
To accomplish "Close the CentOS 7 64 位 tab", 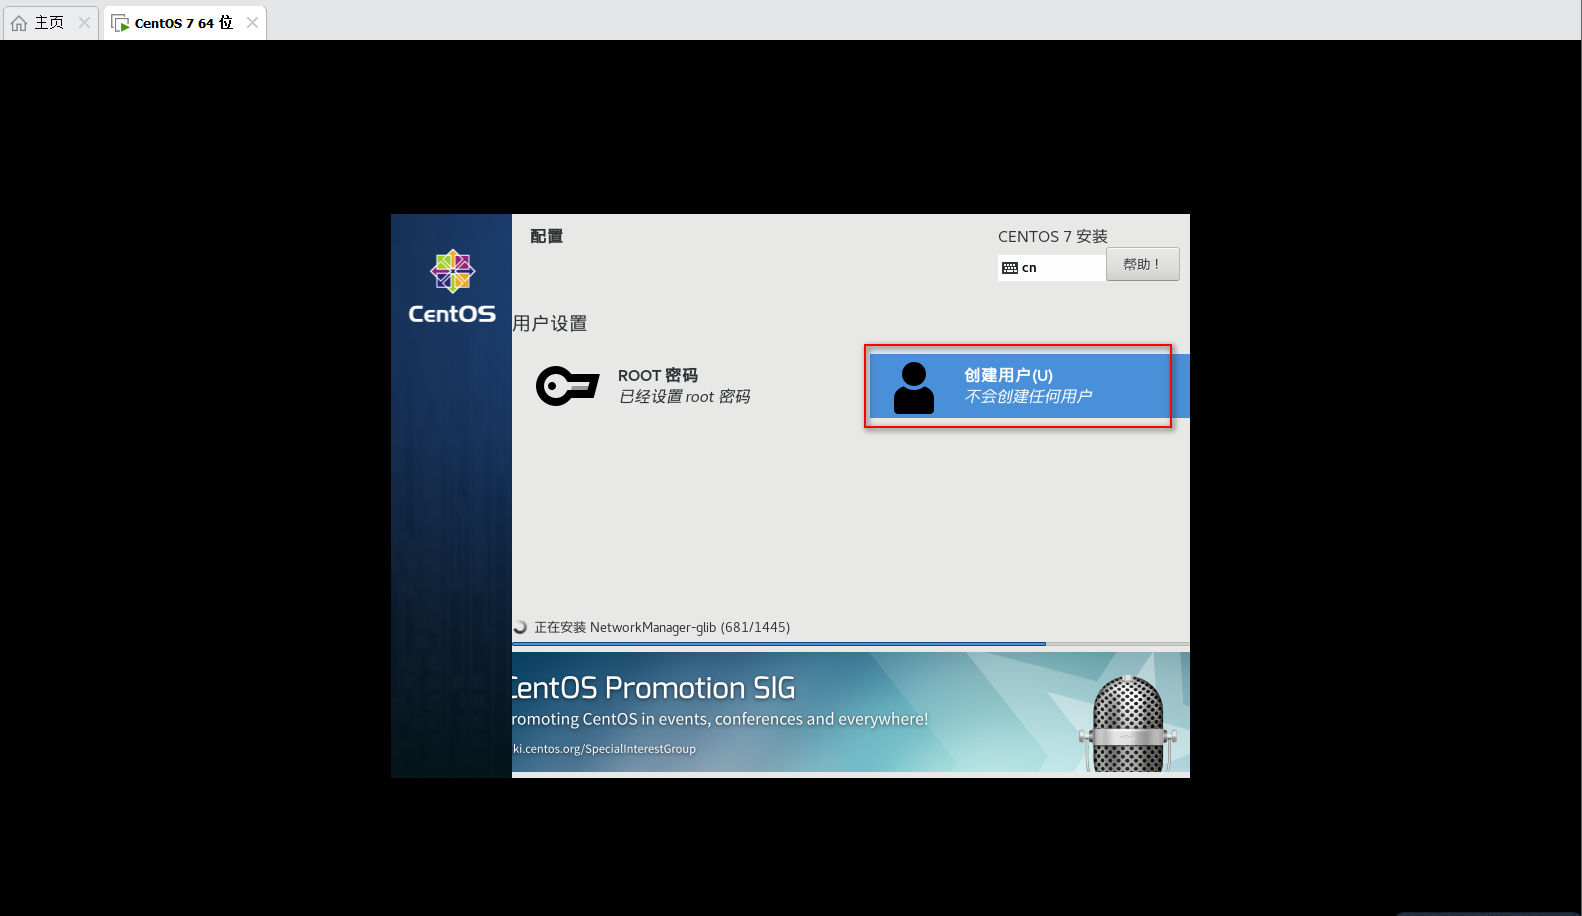I will [x=252, y=22].
